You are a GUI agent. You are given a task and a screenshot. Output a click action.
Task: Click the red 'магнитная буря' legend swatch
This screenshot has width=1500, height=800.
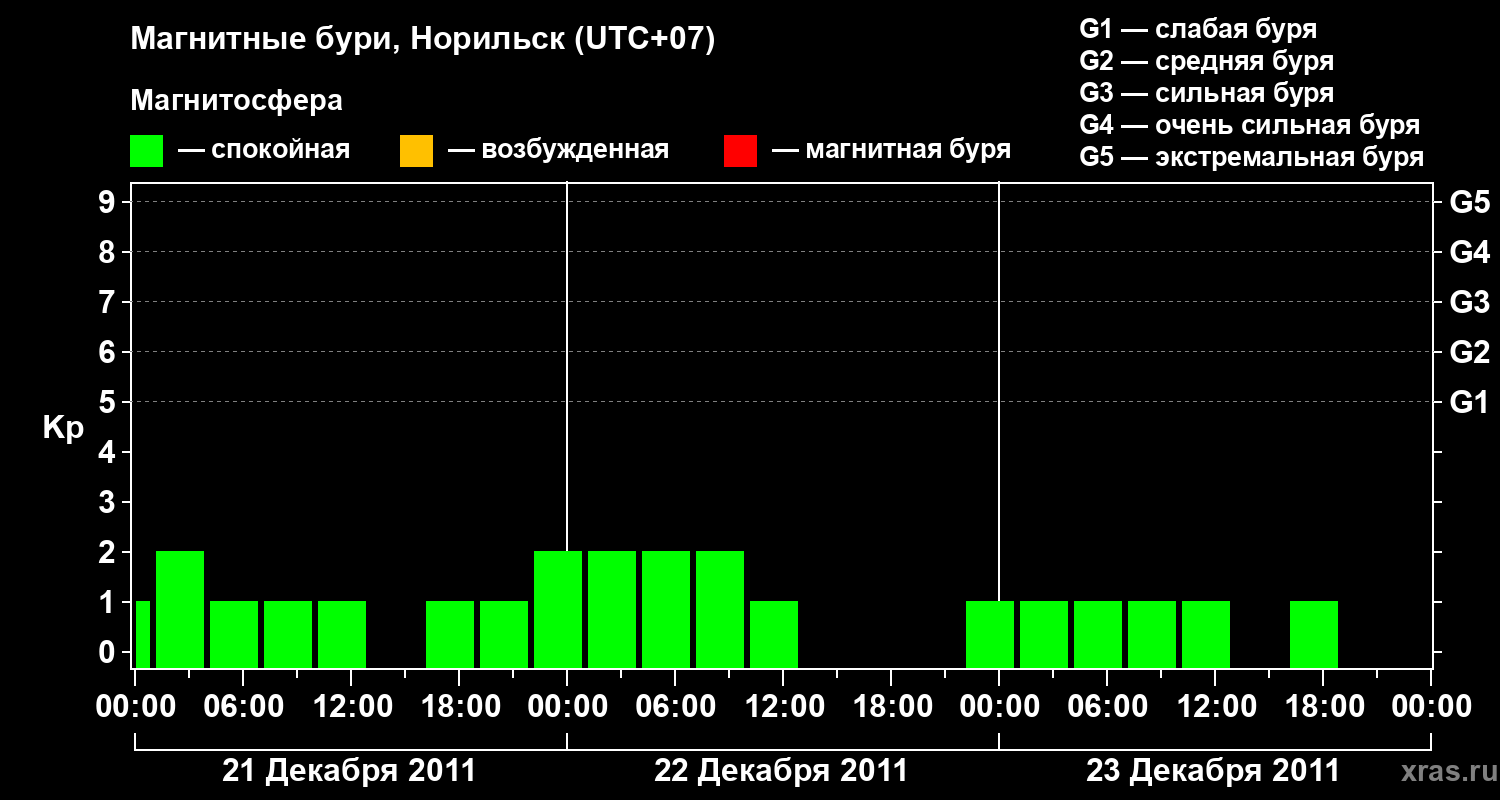point(740,151)
